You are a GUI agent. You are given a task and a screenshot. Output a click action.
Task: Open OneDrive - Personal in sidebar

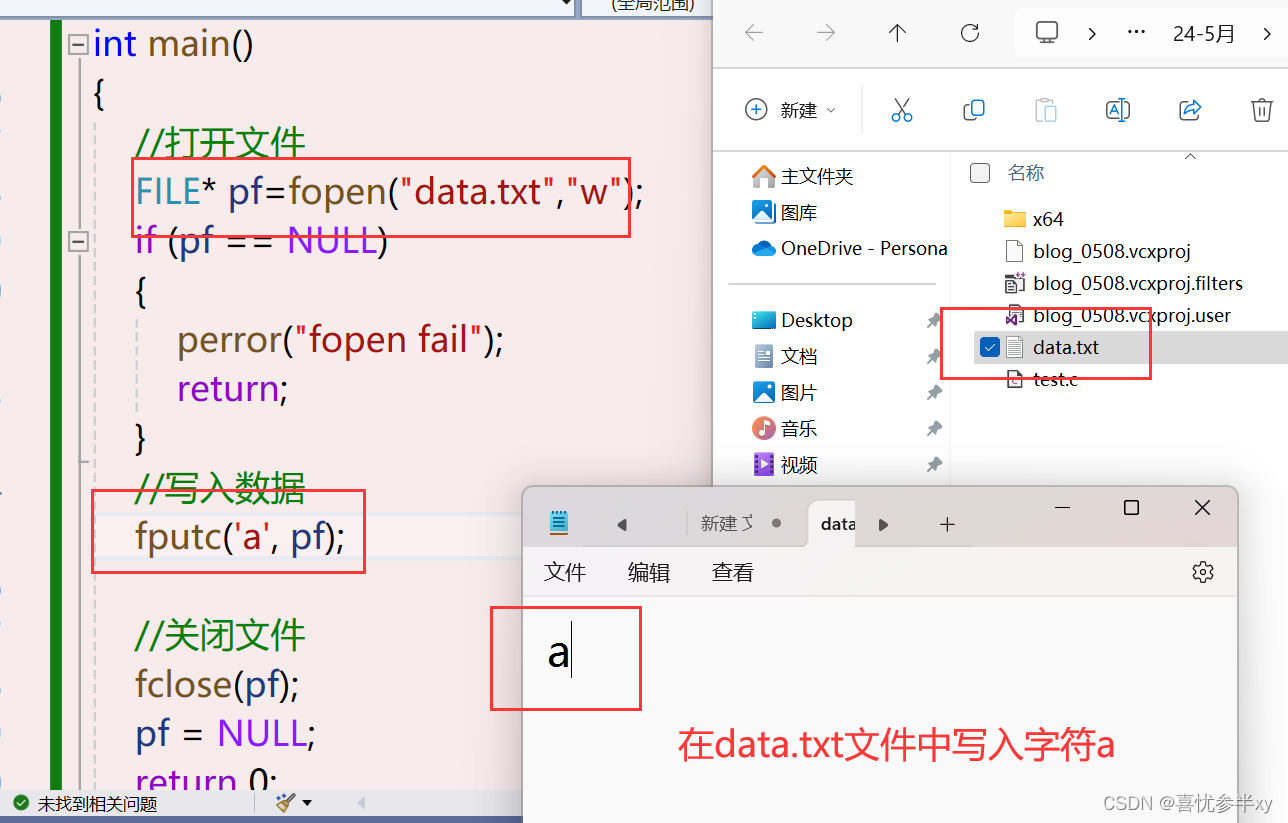(x=849, y=248)
